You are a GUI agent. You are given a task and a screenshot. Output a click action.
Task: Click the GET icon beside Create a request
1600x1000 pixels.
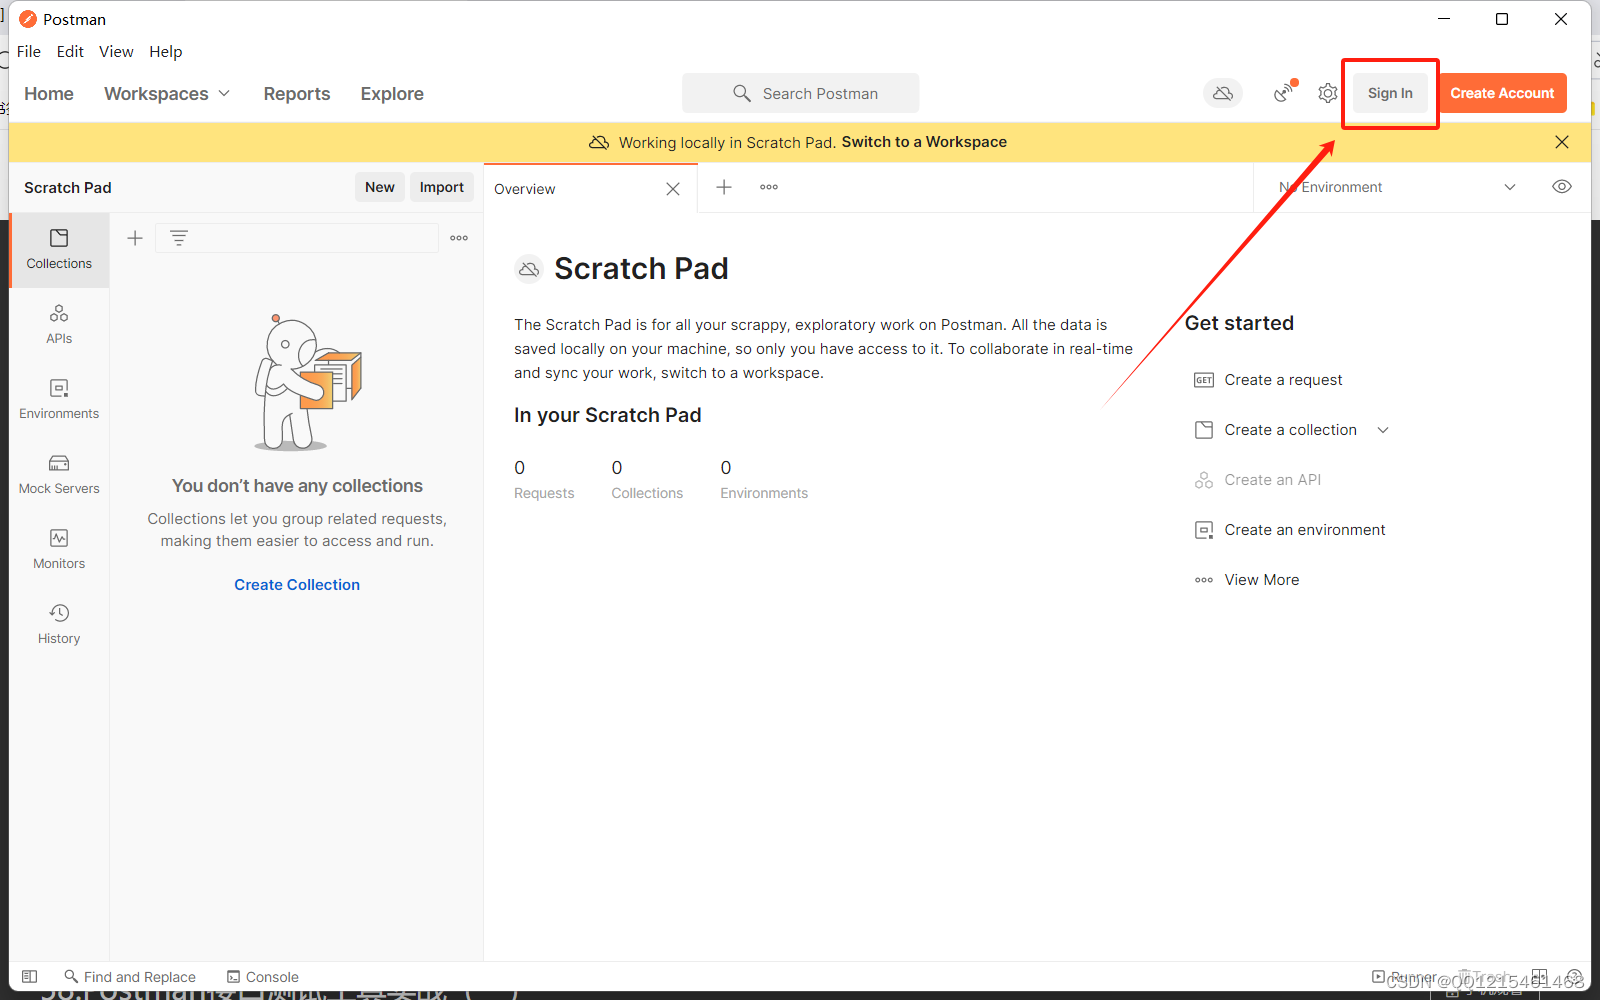(1204, 380)
